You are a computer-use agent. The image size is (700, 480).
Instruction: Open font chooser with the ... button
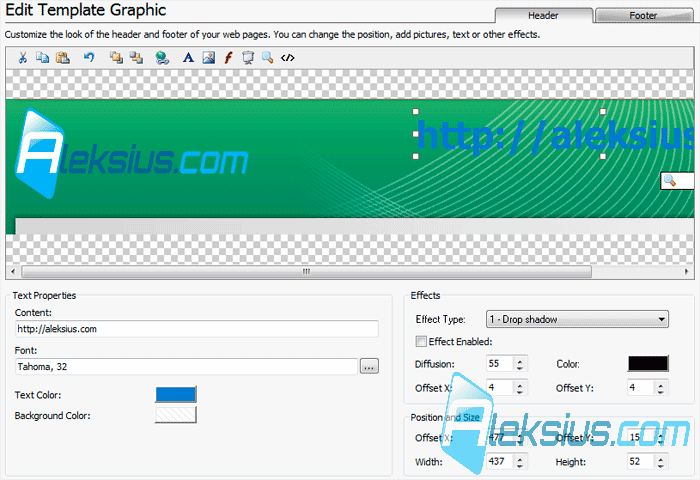369,367
